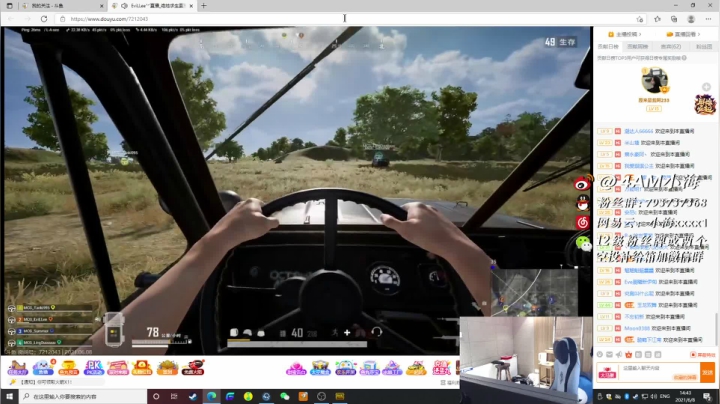Click the ghost icon with notification badge
720x404 pixels.
point(43,367)
